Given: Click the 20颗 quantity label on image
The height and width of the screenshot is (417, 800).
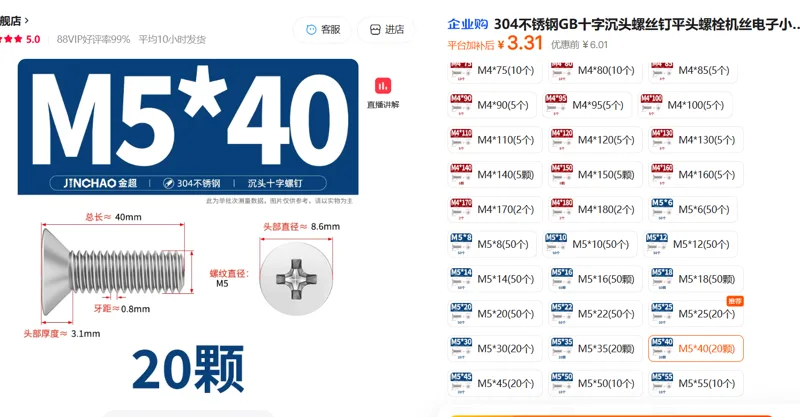Looking at the screenshot, I should pyautogui.click(x=188, y=369).
